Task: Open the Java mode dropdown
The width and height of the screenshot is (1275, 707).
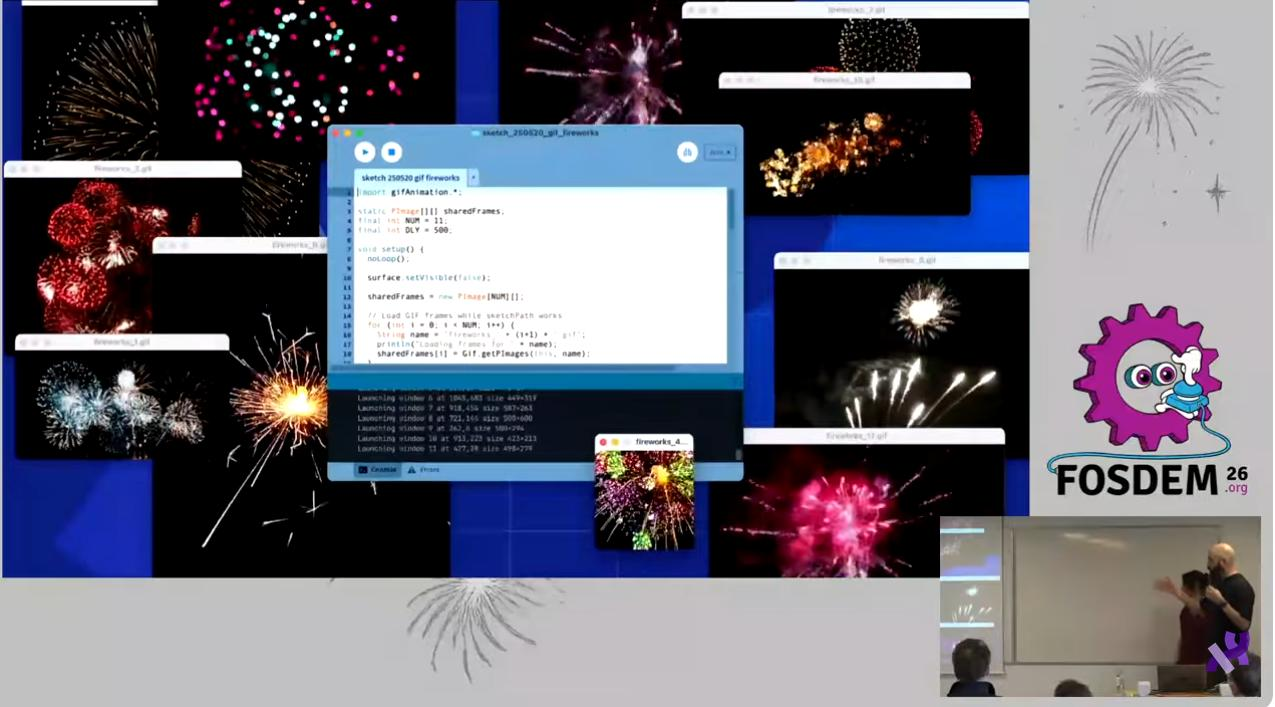Action: [719, 152]
